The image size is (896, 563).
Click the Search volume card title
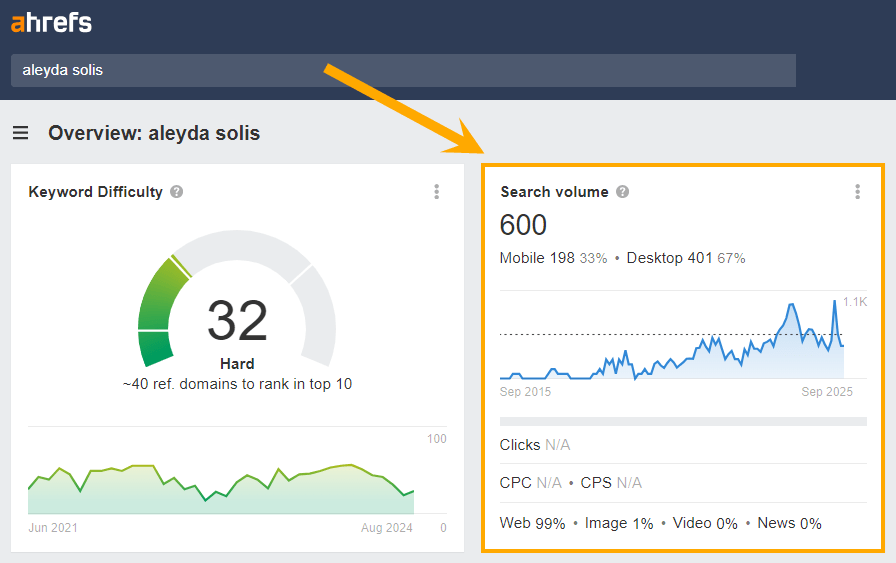point(554,191)
